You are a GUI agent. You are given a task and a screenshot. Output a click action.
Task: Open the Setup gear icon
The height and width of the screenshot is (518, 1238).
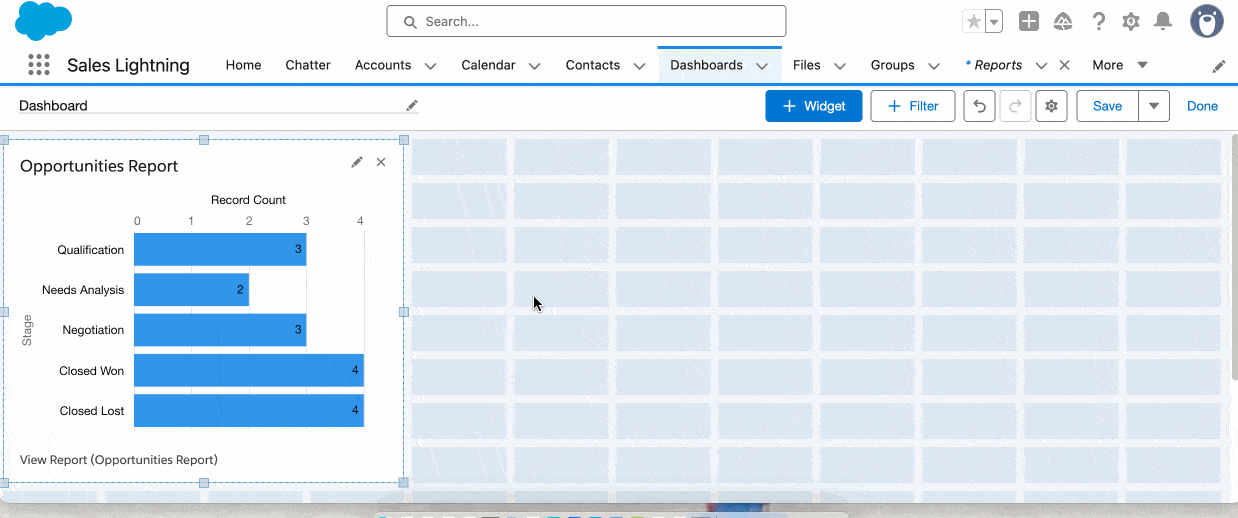click(1131, 21)
